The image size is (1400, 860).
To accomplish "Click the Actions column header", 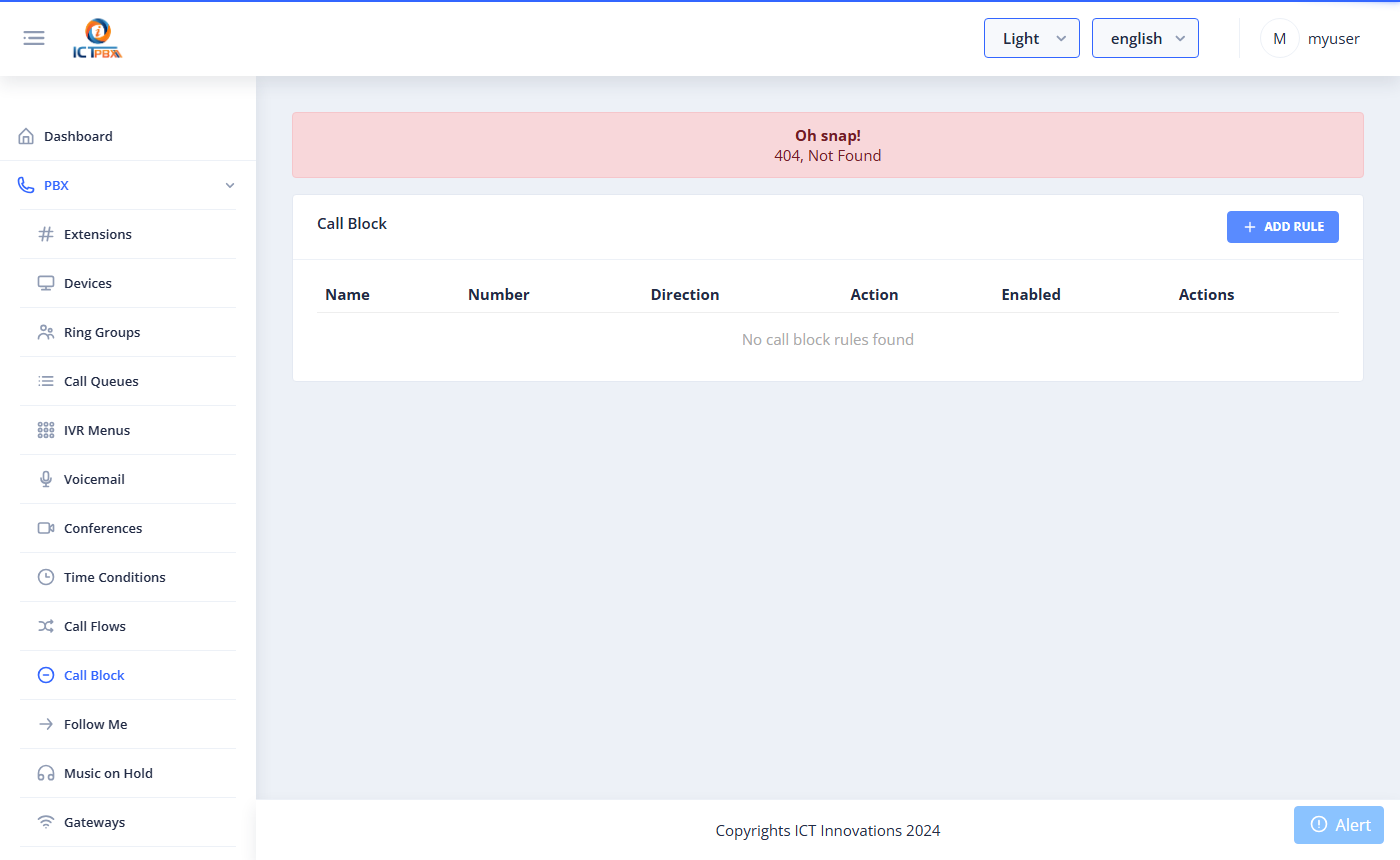I will (1206, 295).
